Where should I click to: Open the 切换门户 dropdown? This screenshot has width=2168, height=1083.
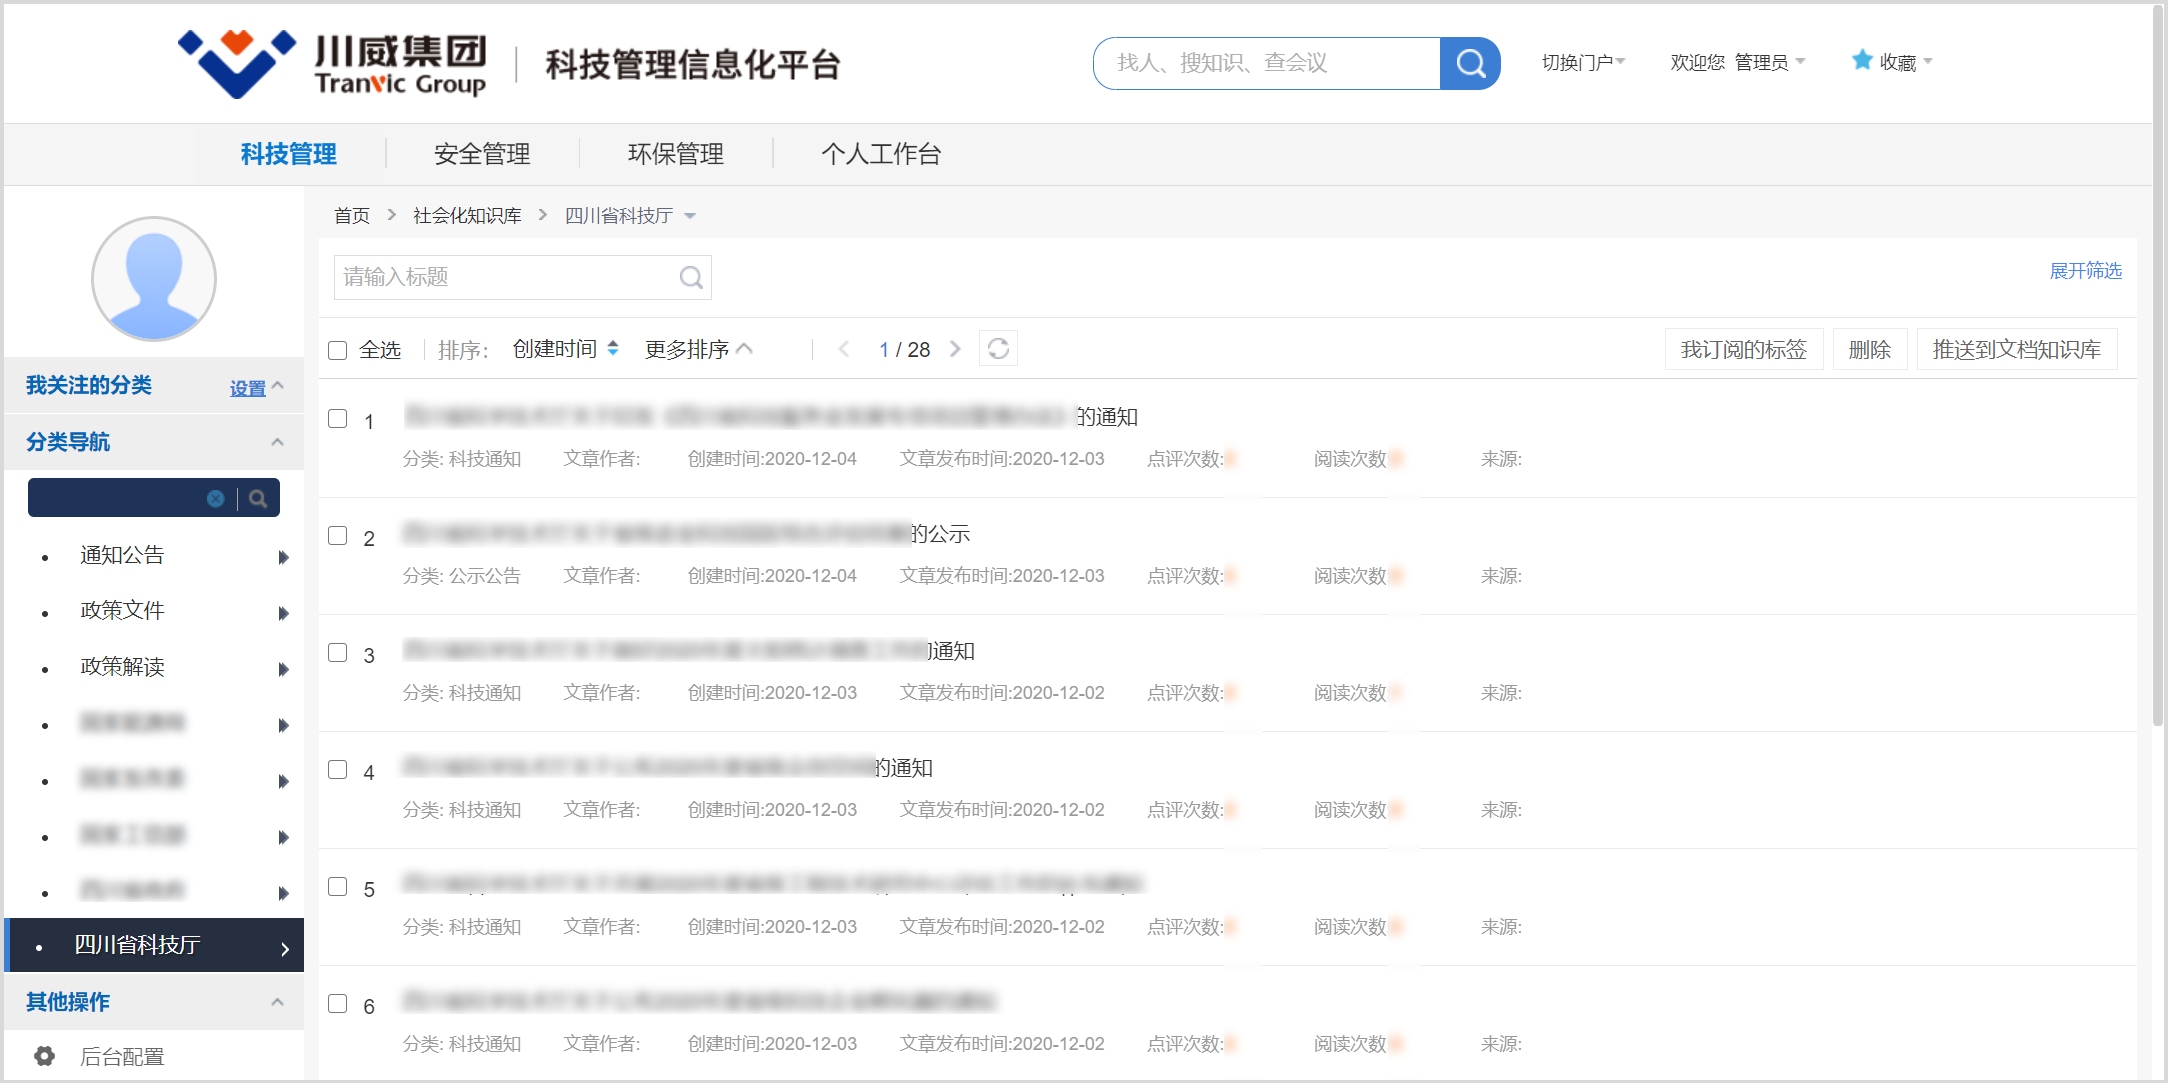[x=1583, y=62]
